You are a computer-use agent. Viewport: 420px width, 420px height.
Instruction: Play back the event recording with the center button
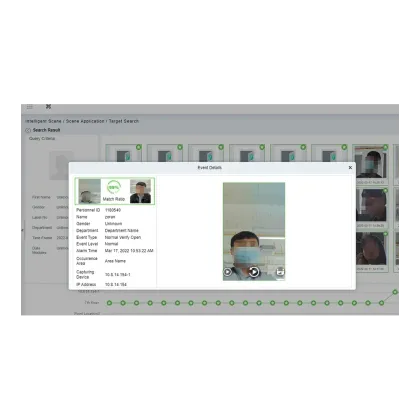pos(254,272)
